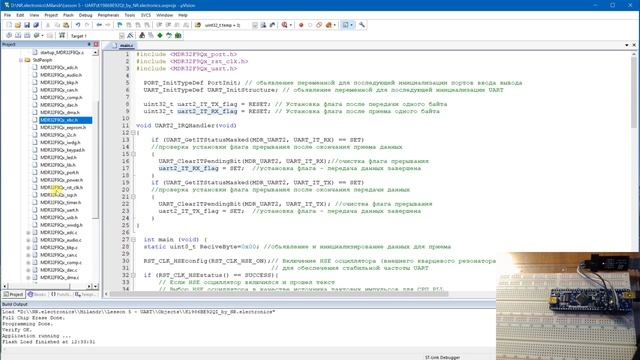This screenshot has height=360, width=640.
Task: Select the Project panel tab
Action: coord(13,294)
